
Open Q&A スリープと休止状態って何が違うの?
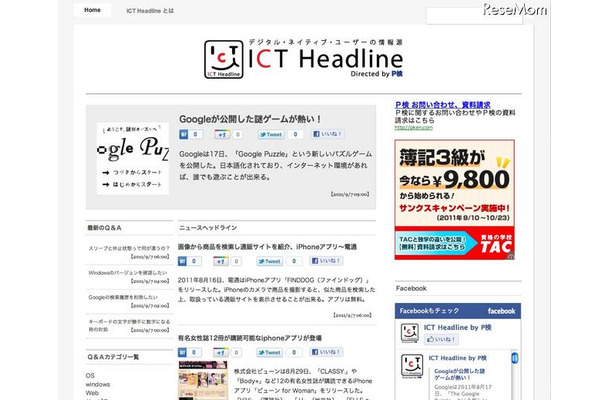coord(129,248)
